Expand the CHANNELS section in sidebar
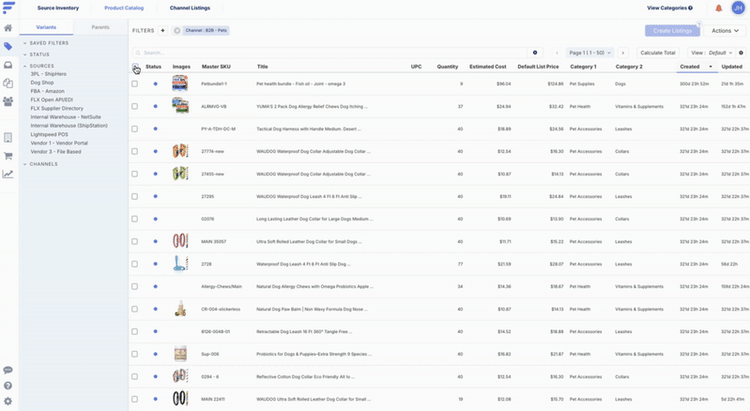This screenshot has height=411, width=750. [x=43, y=163]
